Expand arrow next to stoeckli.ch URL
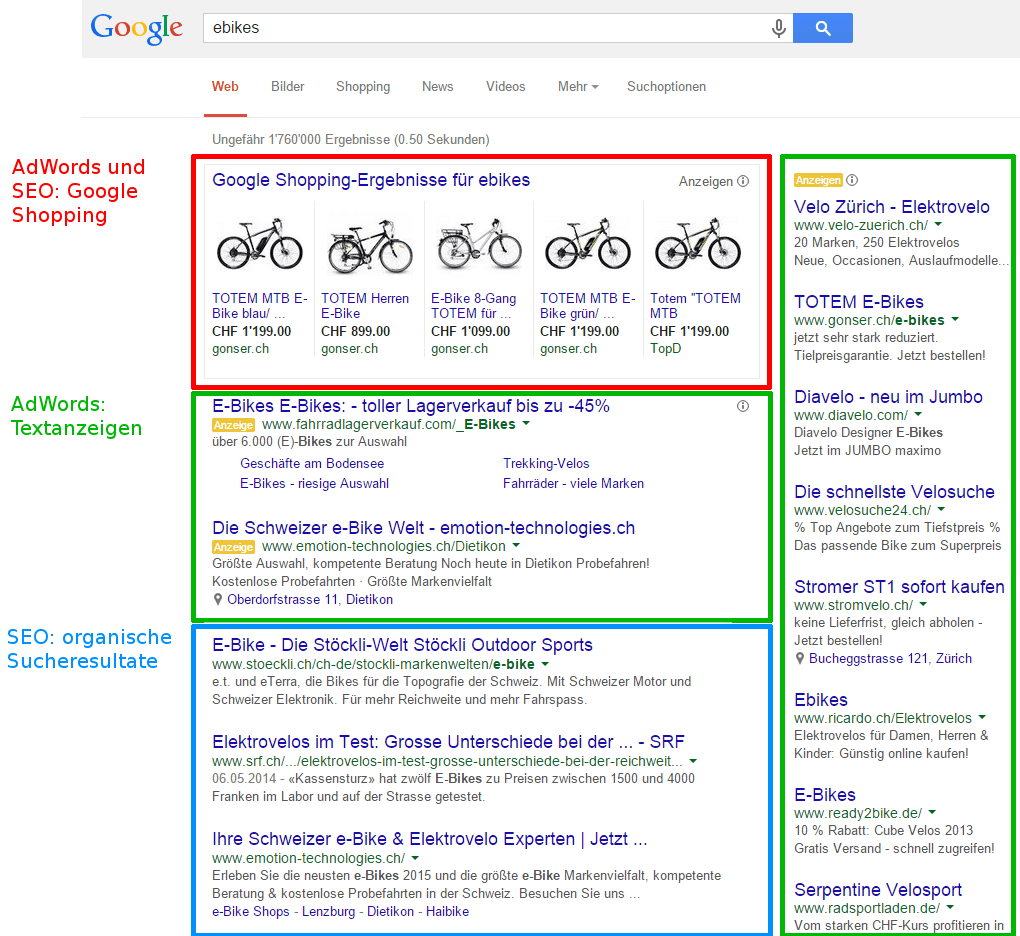This screenshot has height=936, width=1020. pos(545,663)
